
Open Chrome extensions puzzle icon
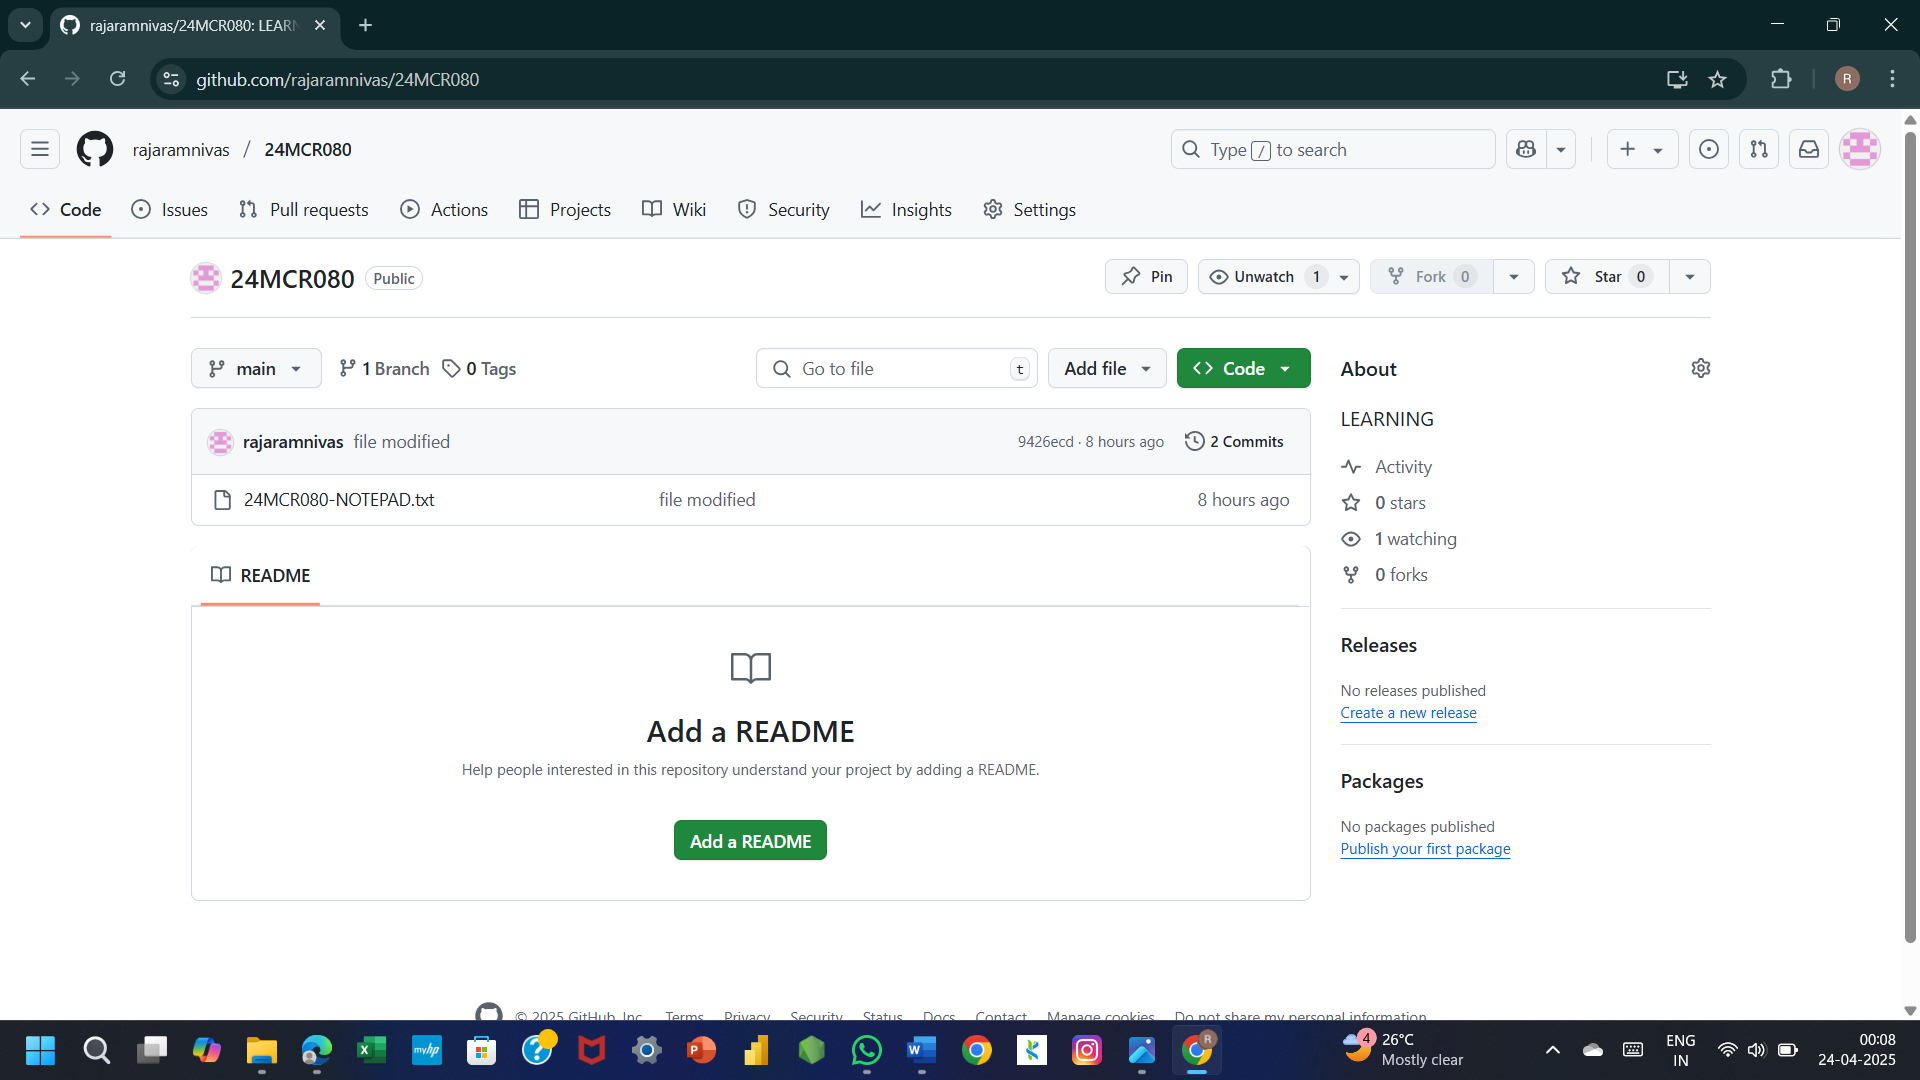click(x=1781, y=79)
